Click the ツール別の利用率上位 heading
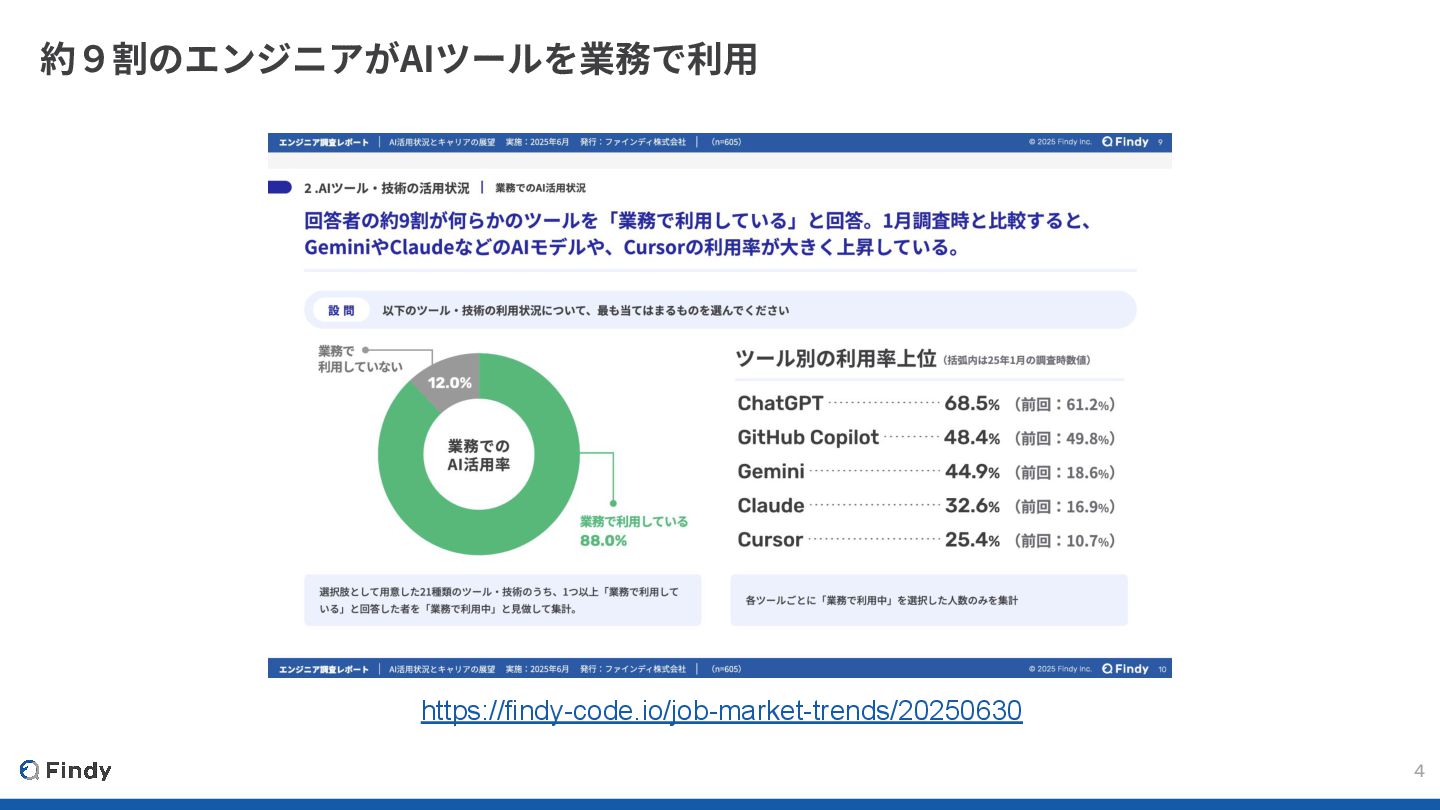This screenshot has height=810, width=1440. tap(835, 359)
